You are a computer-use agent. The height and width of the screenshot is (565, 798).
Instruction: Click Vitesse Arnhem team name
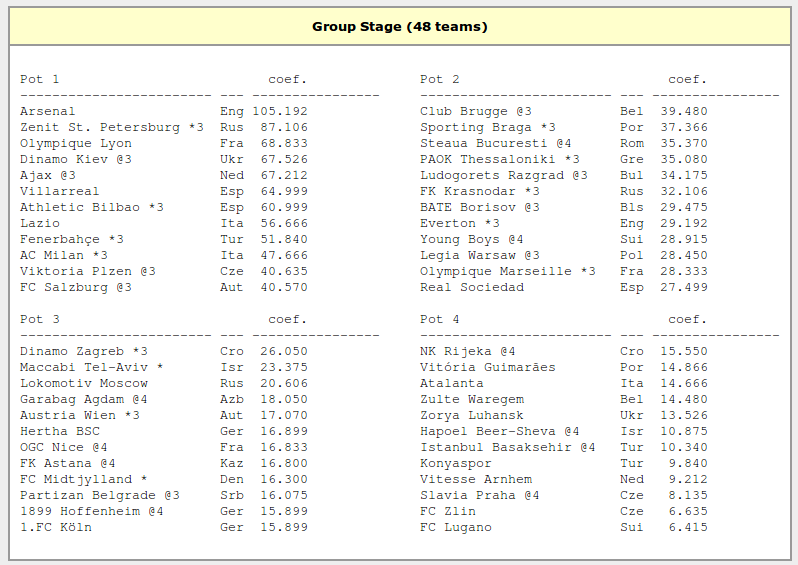(x=475, y=479)
